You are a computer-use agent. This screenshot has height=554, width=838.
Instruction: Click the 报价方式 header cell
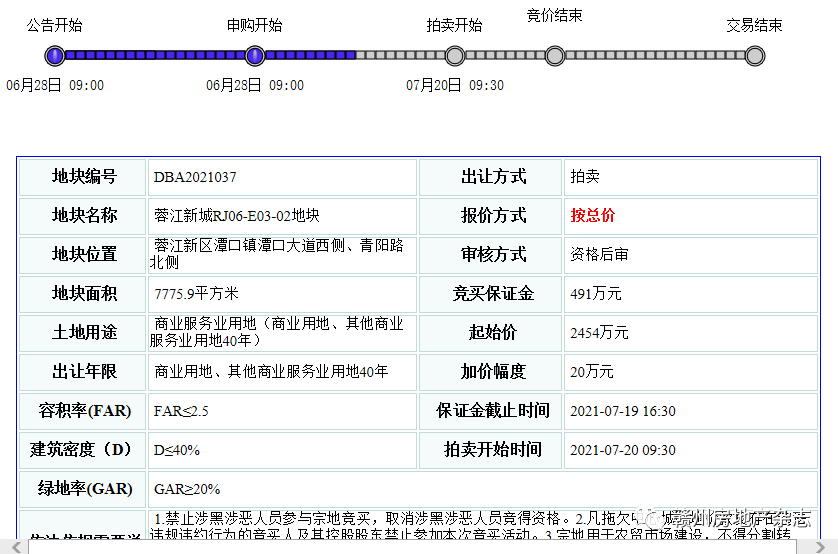(x=491, y=216)
